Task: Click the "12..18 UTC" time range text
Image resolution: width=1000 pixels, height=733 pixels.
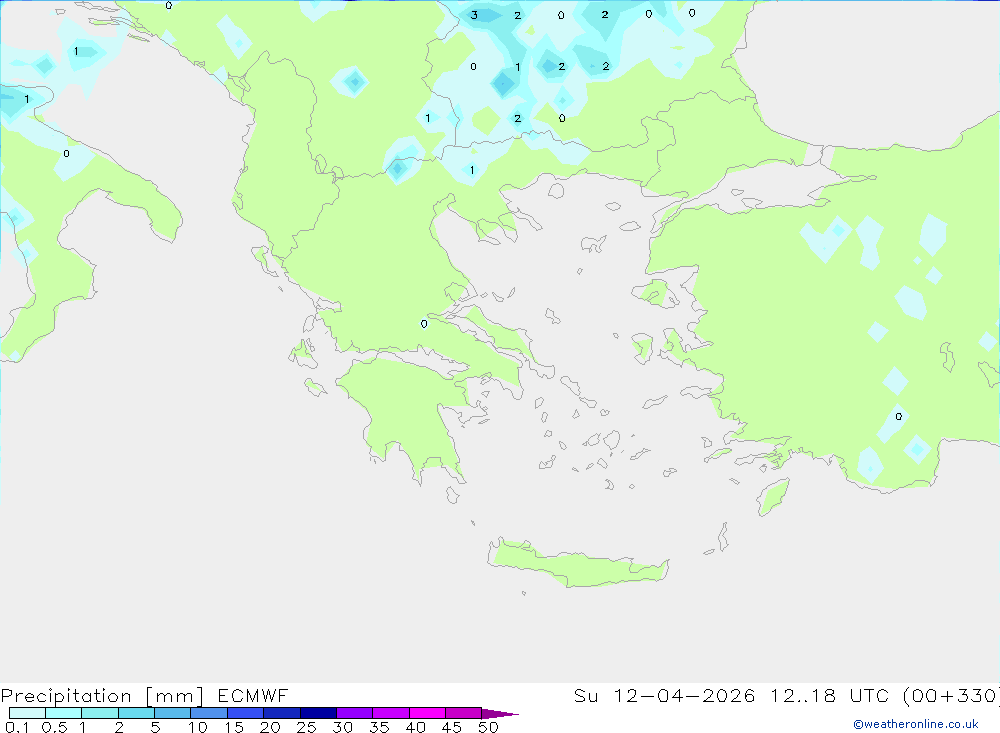Action: pyautogui.click(x=830, y=695)
